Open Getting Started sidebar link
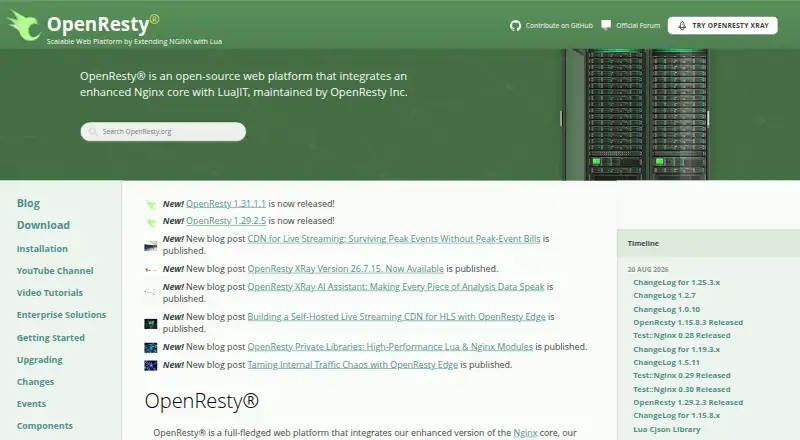Viewport: 800px width, 440px height. click(x=51, y=337)
